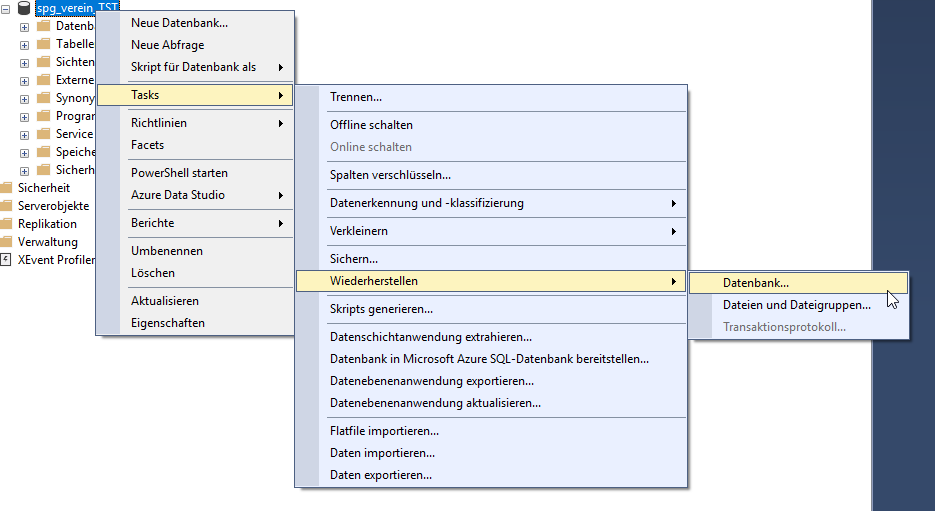
Task: Choose Datenbank... in Wiederherstellen submenu
Action: tap(756, 283)
